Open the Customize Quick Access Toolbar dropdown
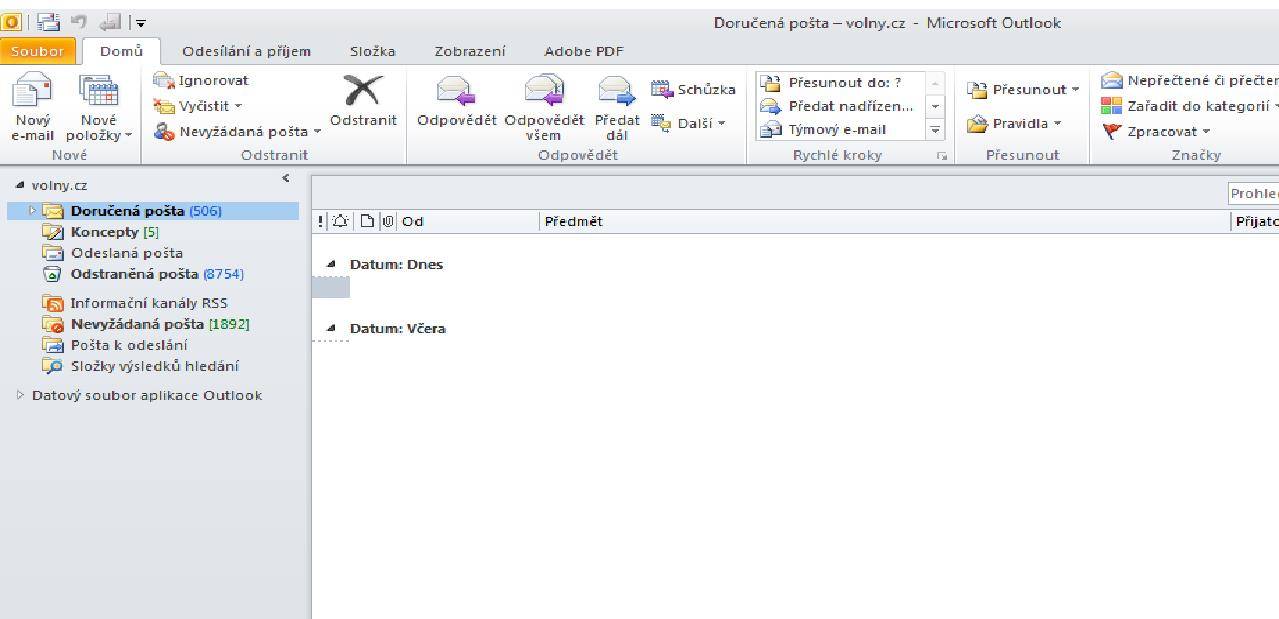1279x619 pixels. pyautogui.click(x=140, y=23)
